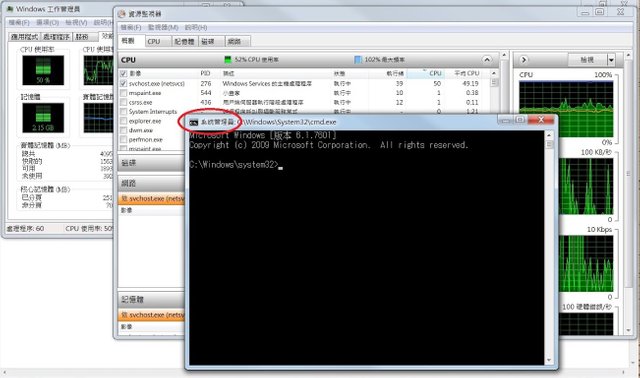
Task: Click the physical memory history graph in Task Manager
Action: click(98, 118)
